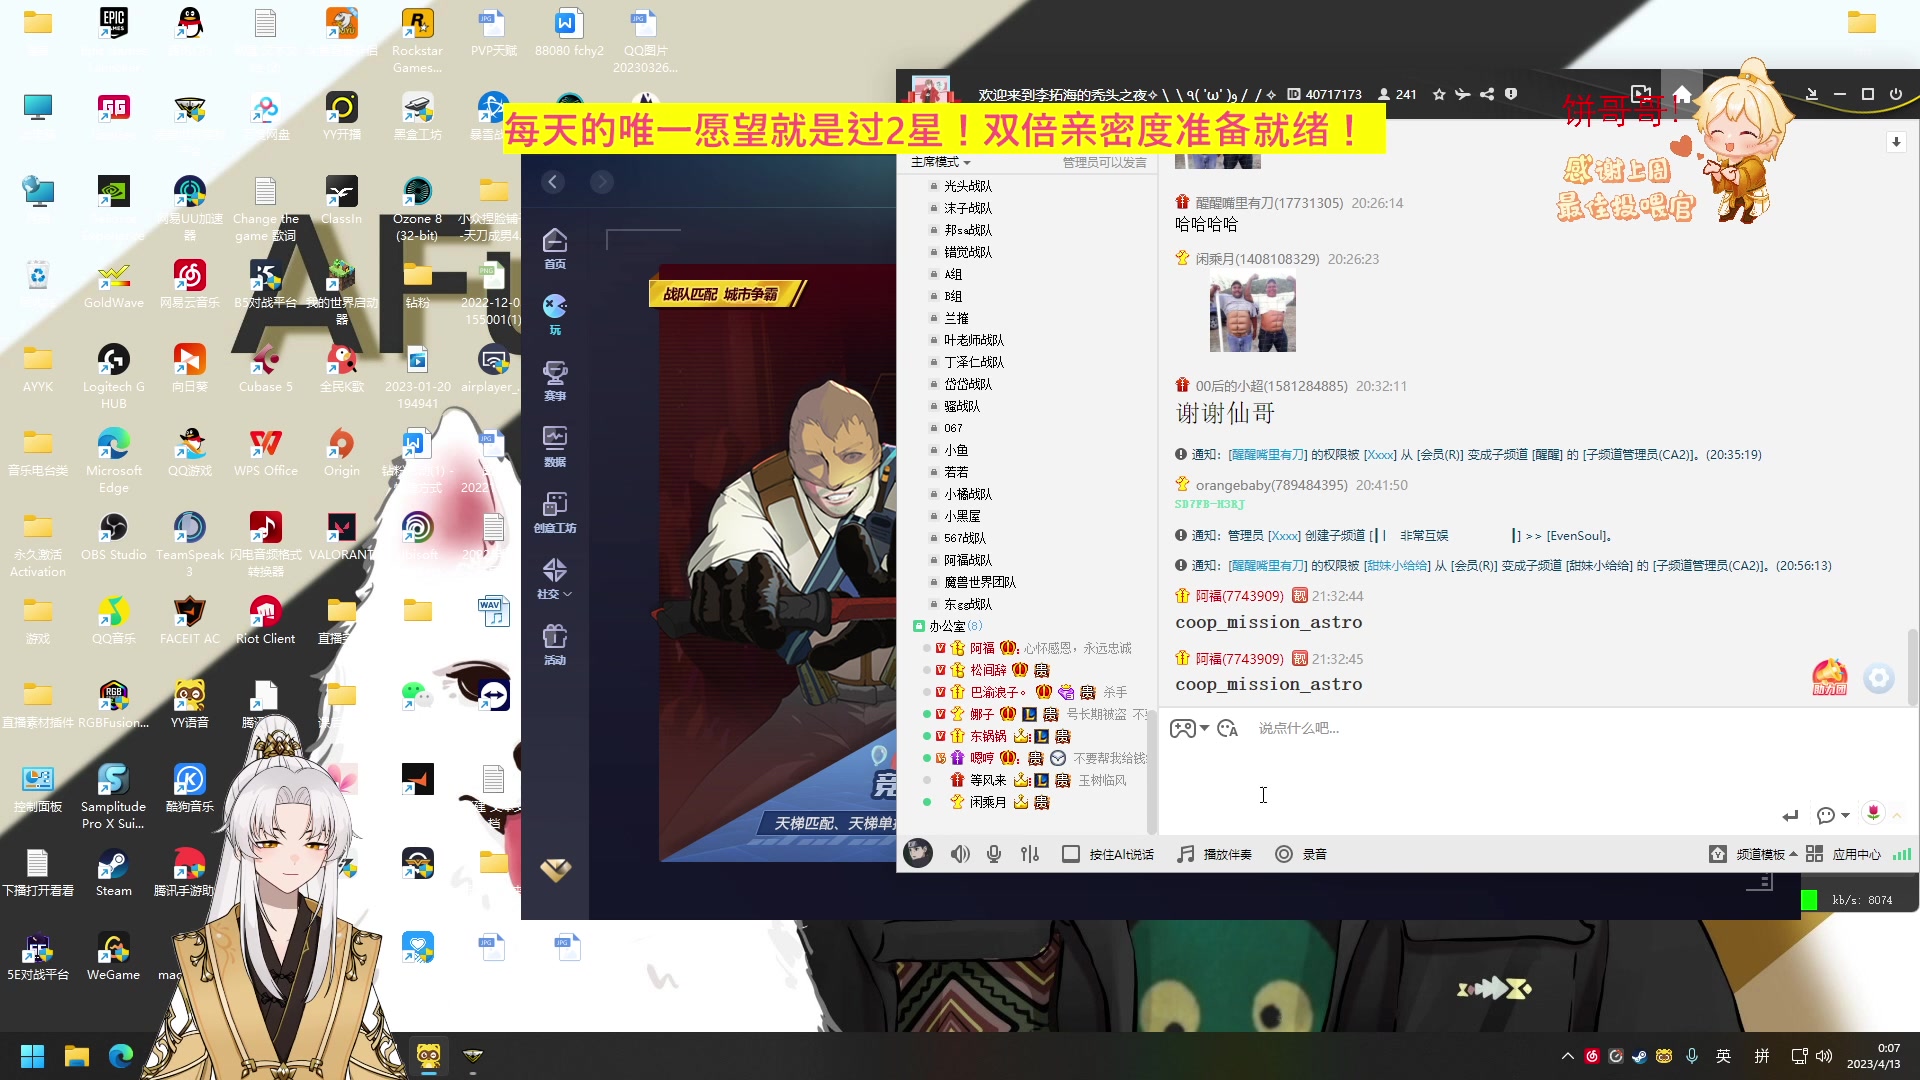Open 创意工坊 workshop icon in game client
The width and height of the screenshot is (1920, 1080).
tap(555, 512)
